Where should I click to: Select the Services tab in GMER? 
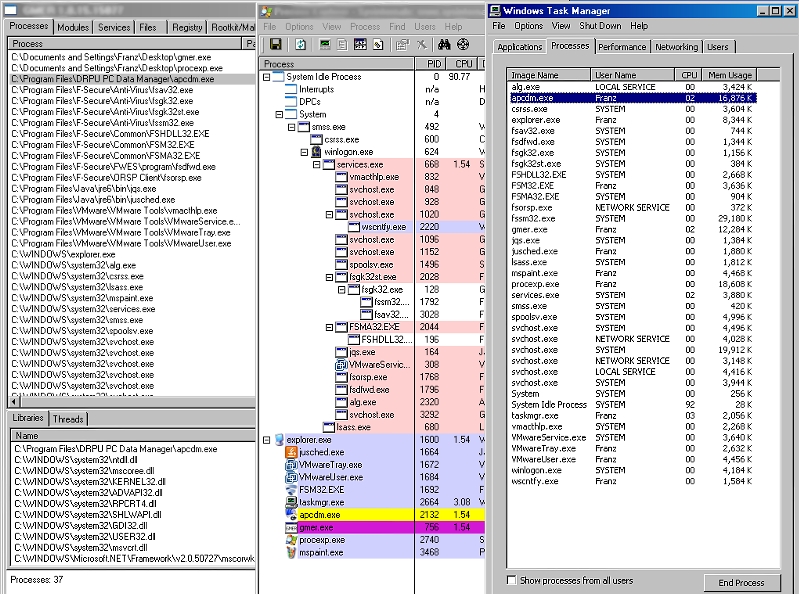[x=114, y=28]
